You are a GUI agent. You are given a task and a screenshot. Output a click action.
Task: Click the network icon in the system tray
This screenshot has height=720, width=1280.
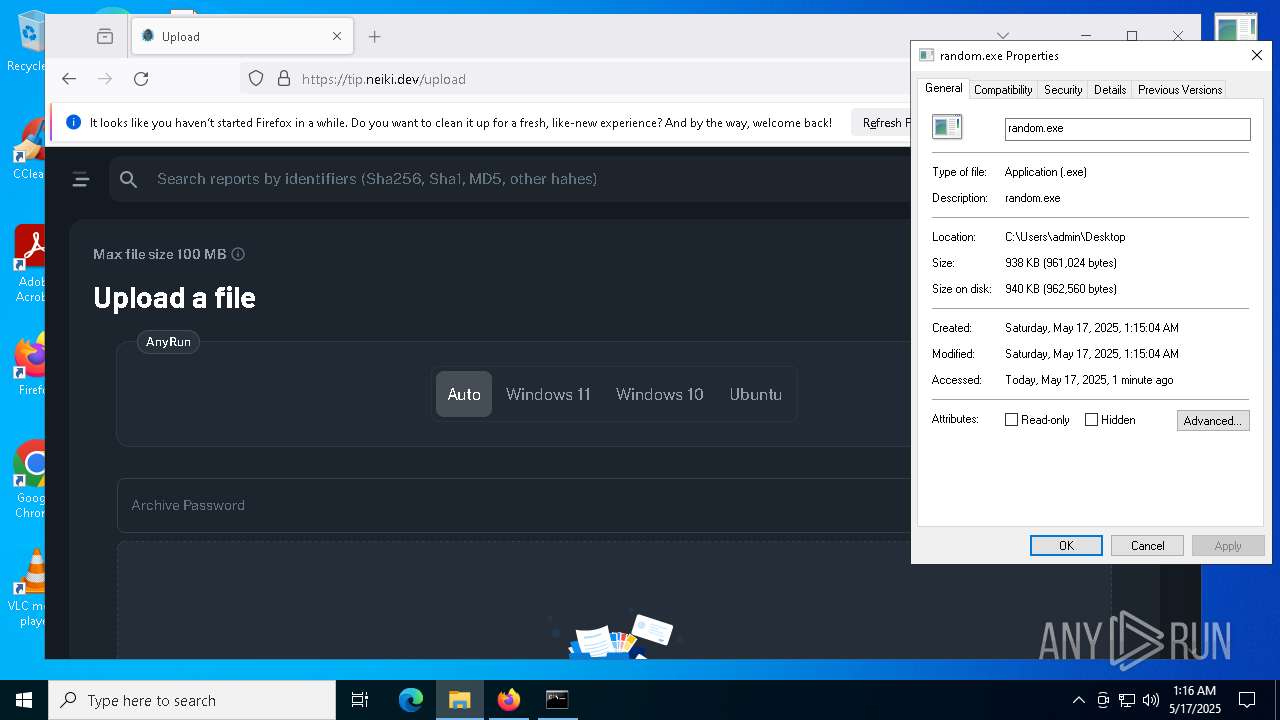[x=1127, y=700]
